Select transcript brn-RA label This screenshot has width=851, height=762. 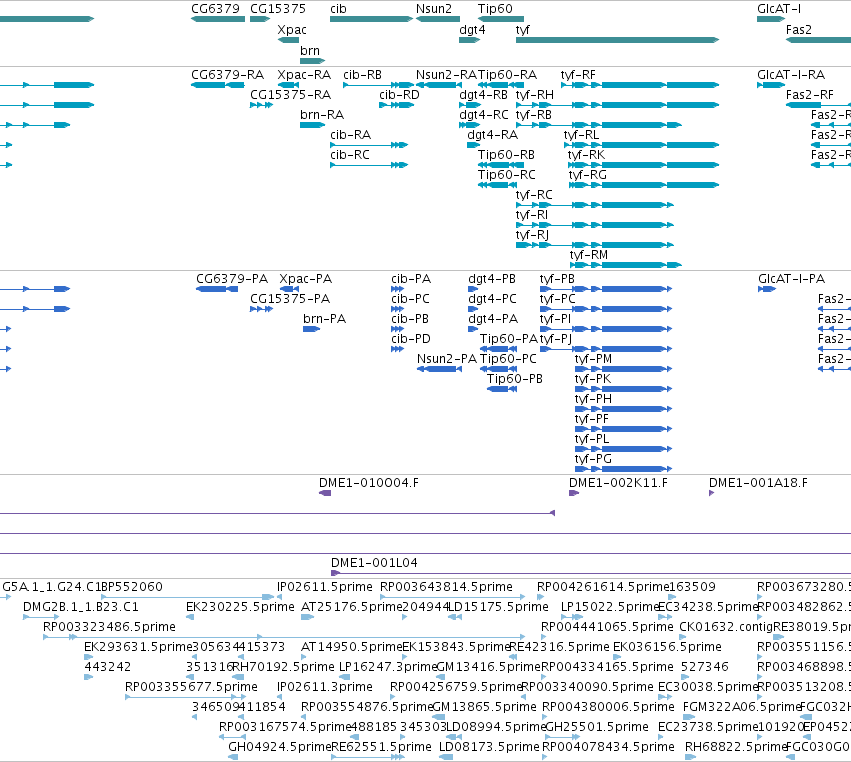[322, 115]
